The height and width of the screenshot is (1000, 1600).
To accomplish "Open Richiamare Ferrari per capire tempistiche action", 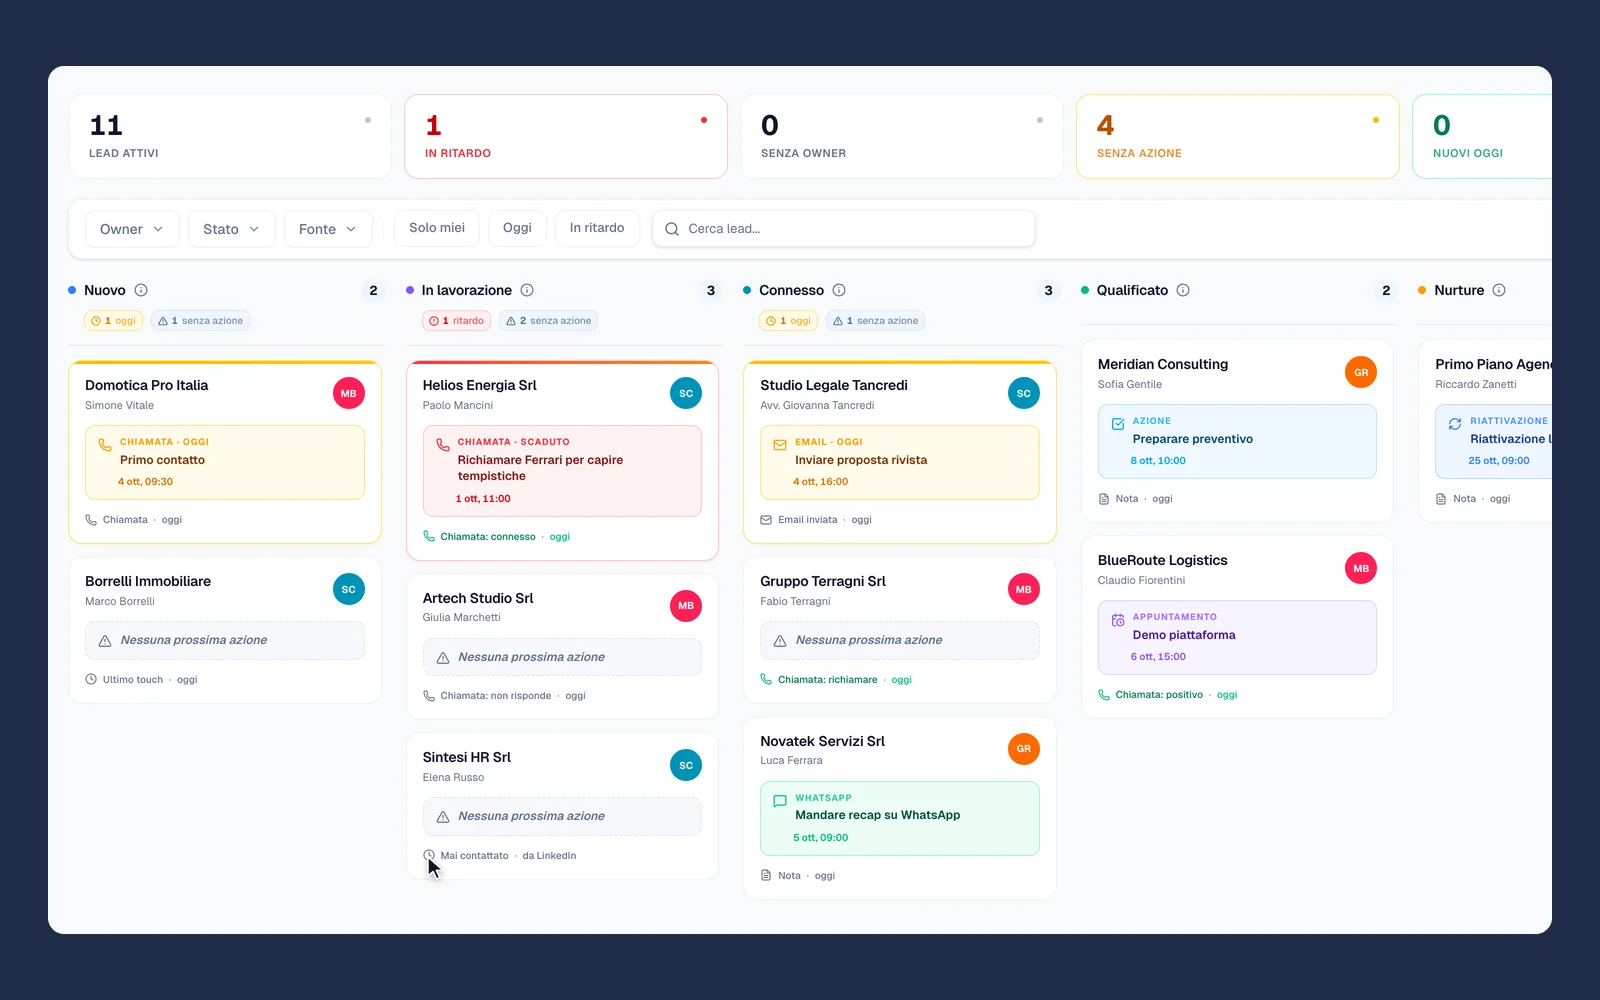I will coord(562,471).
